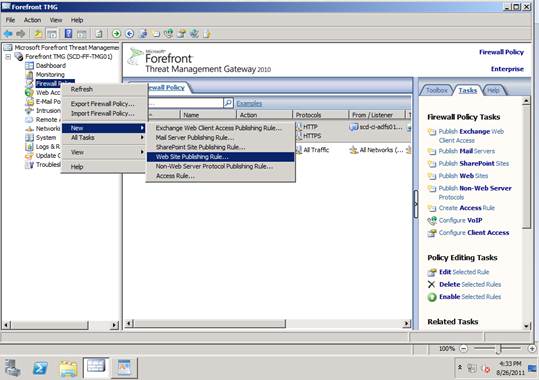Click the Examples link near search
The width and height of the screenshot is (539, 380).
pyautogui.click(x=249, y=103)
